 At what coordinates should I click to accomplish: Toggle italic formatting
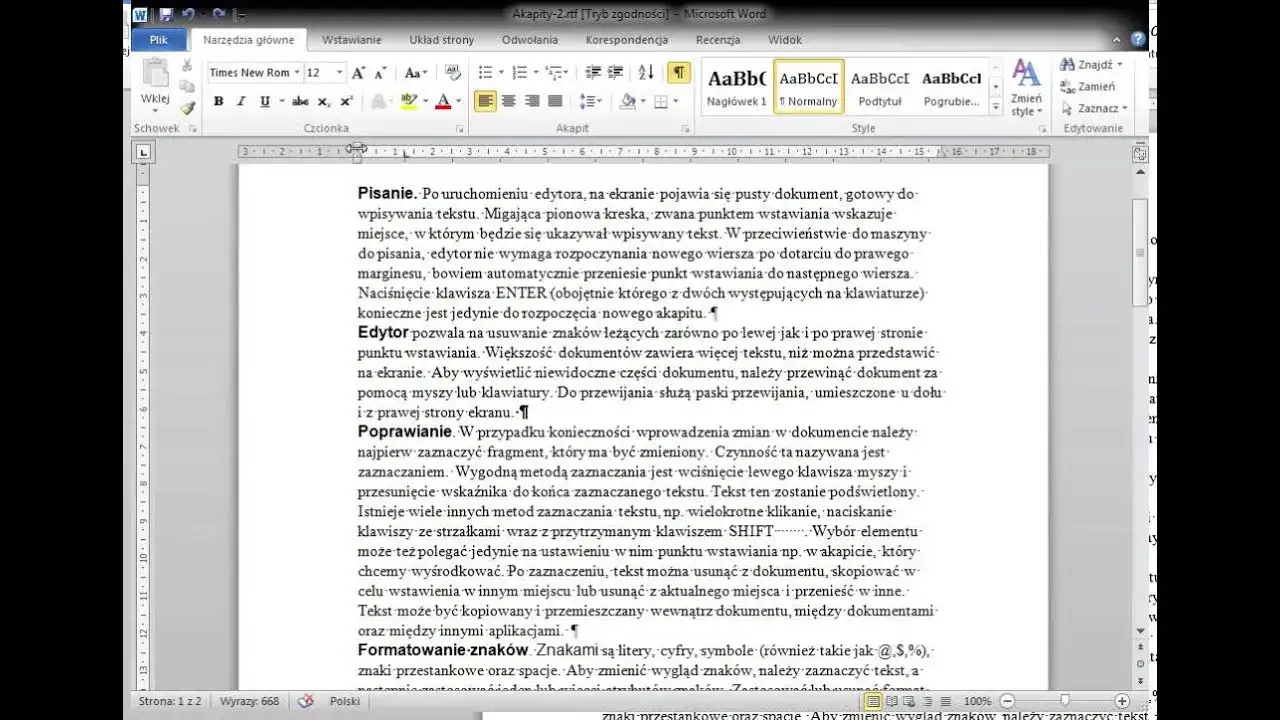pos(241,101)
